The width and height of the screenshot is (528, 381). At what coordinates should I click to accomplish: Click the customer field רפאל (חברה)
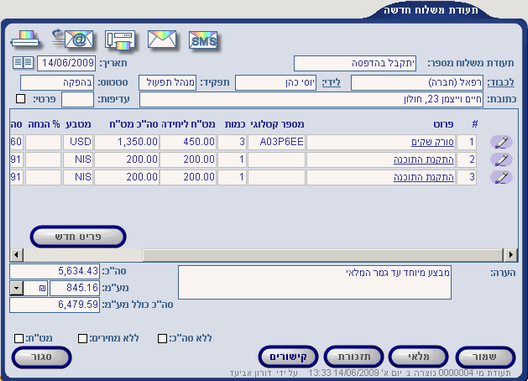(417, 83)
